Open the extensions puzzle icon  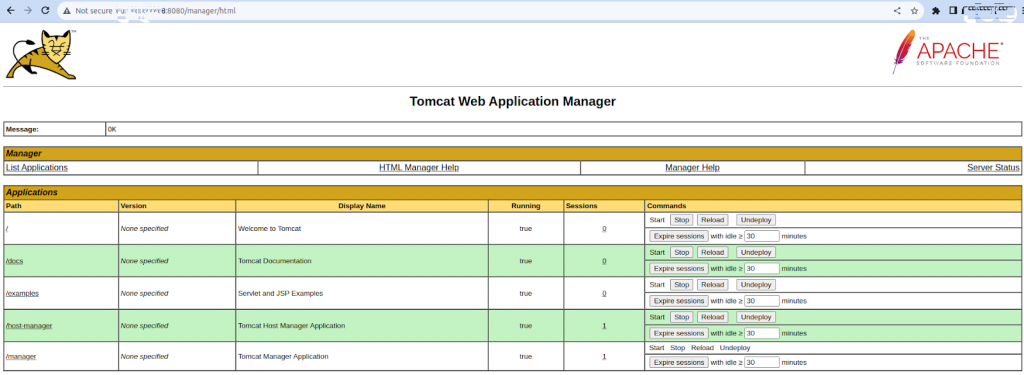(x=935, y=10)
